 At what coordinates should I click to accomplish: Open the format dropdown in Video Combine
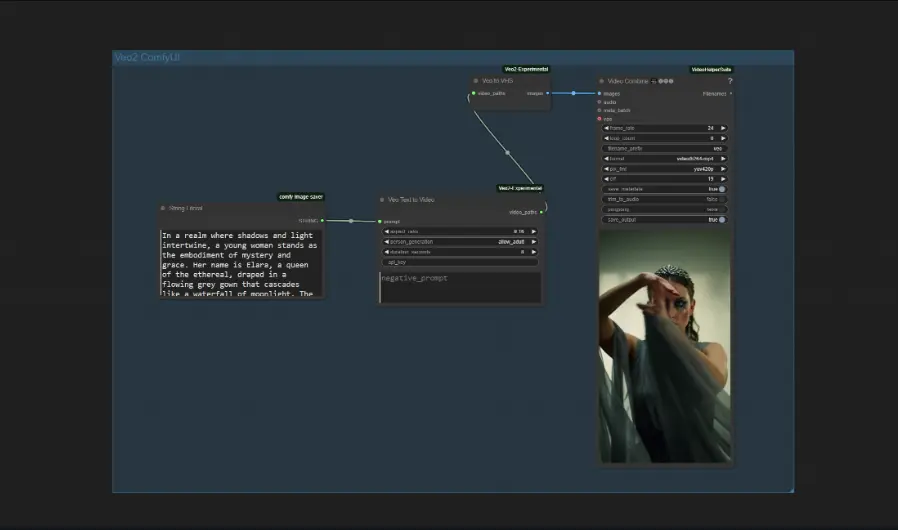click(665, 158)
